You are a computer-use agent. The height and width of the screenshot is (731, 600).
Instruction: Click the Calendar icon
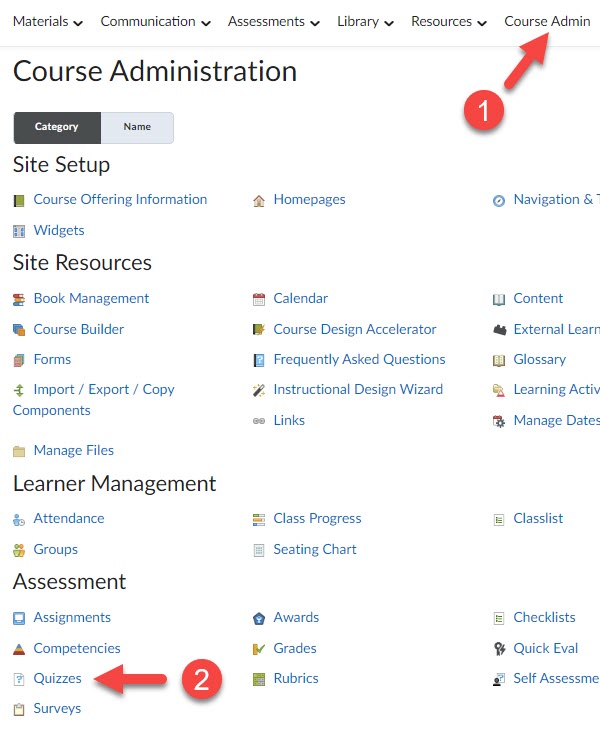pyautogui.click(x=259, y=299)
